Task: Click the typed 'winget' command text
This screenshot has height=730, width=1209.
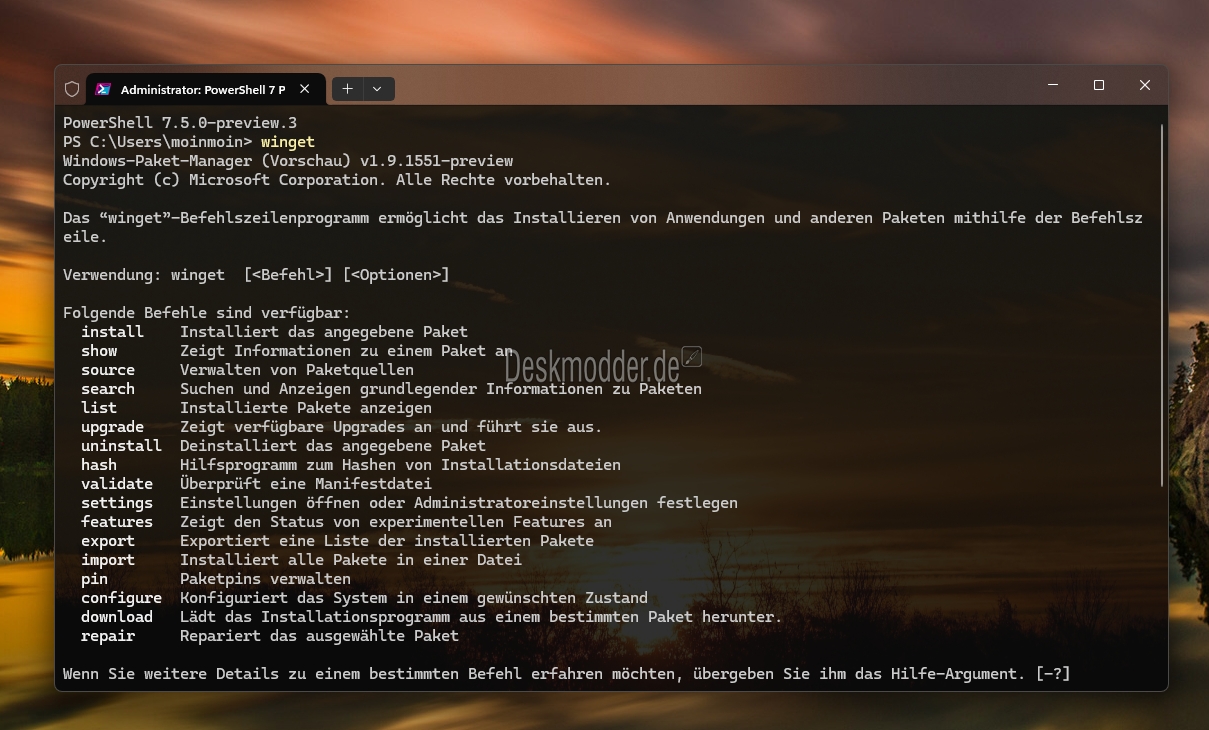Action: point(288,142)
